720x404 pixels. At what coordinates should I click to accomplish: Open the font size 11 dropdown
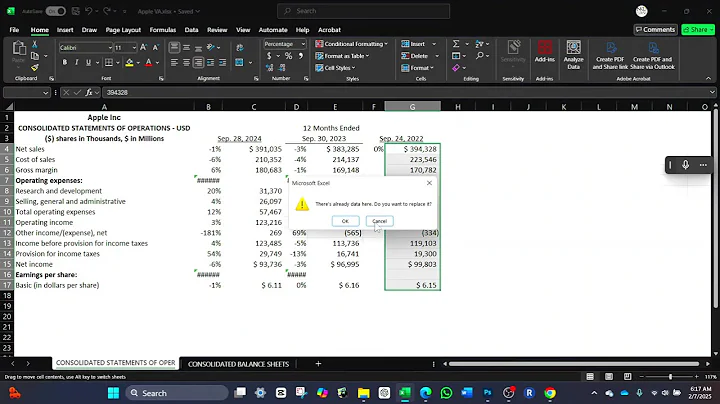click(134, 47)
